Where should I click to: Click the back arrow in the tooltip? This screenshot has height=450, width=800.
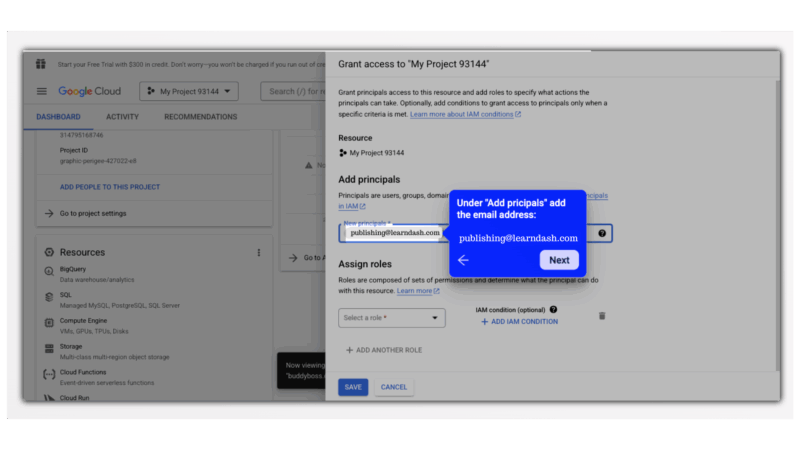coord(463,260)
